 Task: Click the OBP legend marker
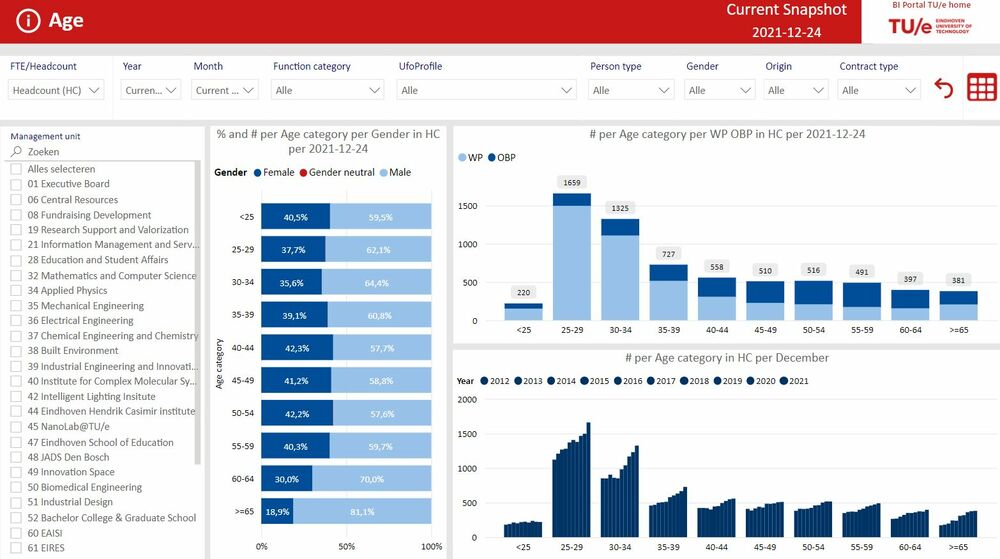pyautogui.click(x=491, y=158)
